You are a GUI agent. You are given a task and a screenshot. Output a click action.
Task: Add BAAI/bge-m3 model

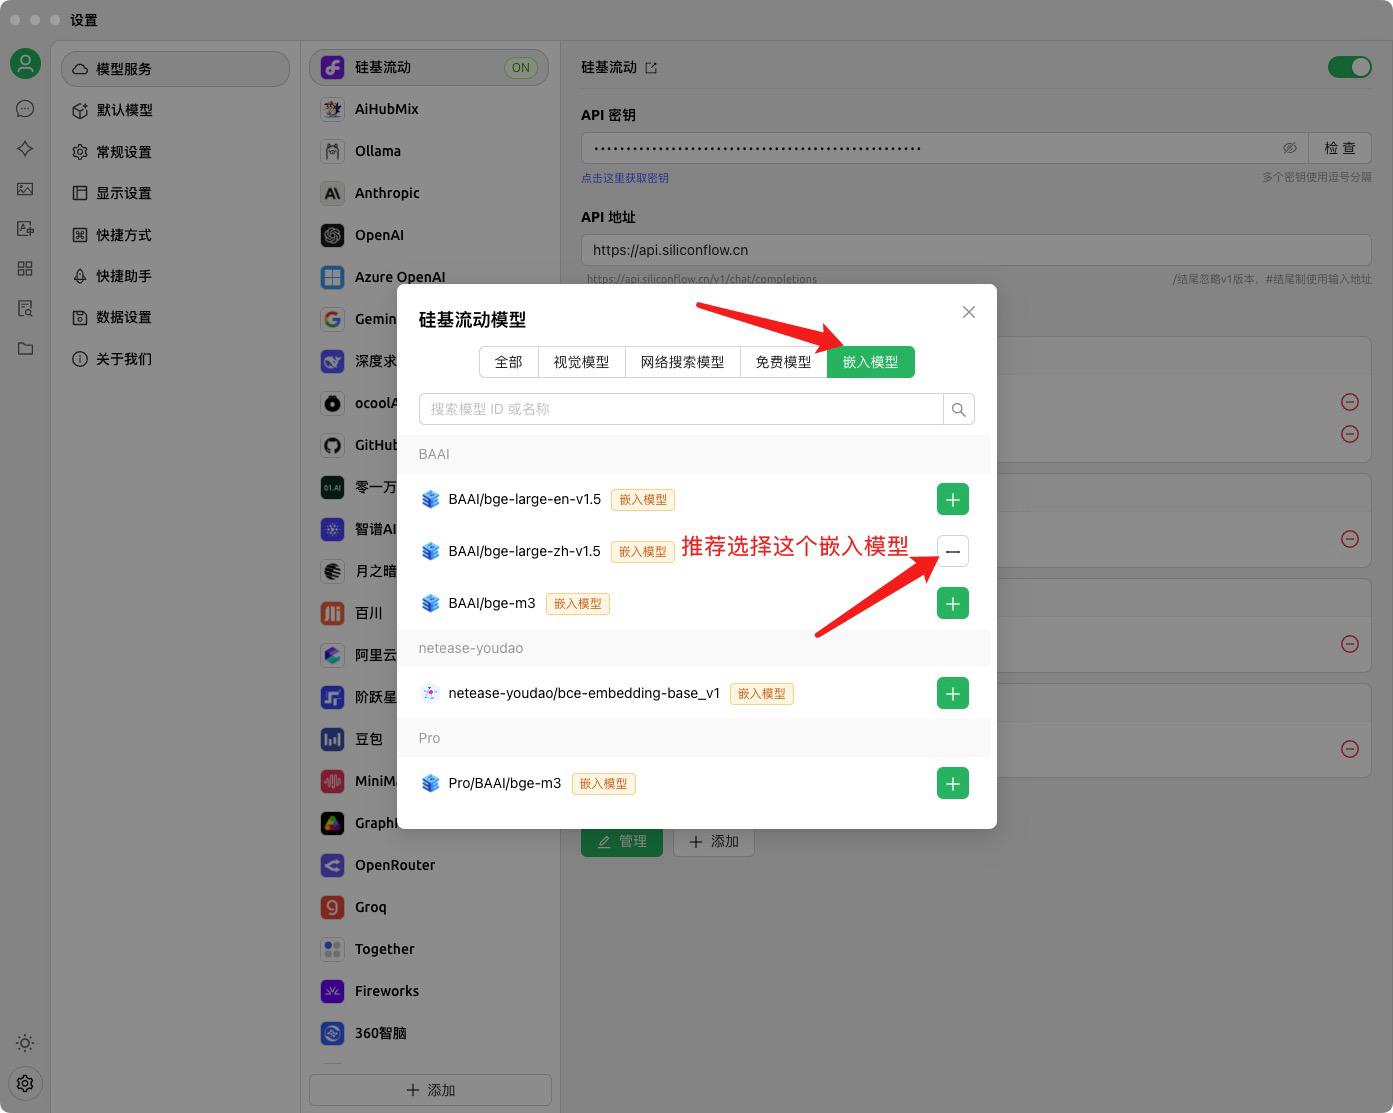point(952,603)
